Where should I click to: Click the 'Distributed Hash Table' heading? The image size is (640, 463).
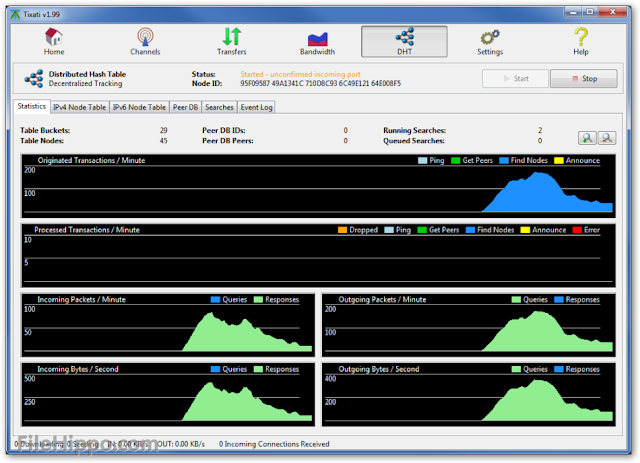(87, 74)
